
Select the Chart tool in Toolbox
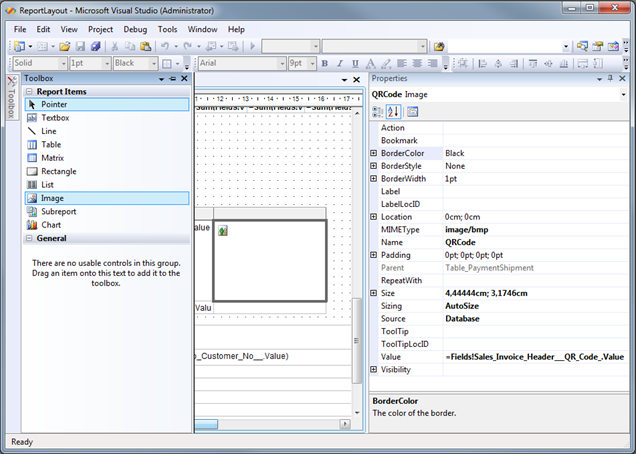pos(50,225)
